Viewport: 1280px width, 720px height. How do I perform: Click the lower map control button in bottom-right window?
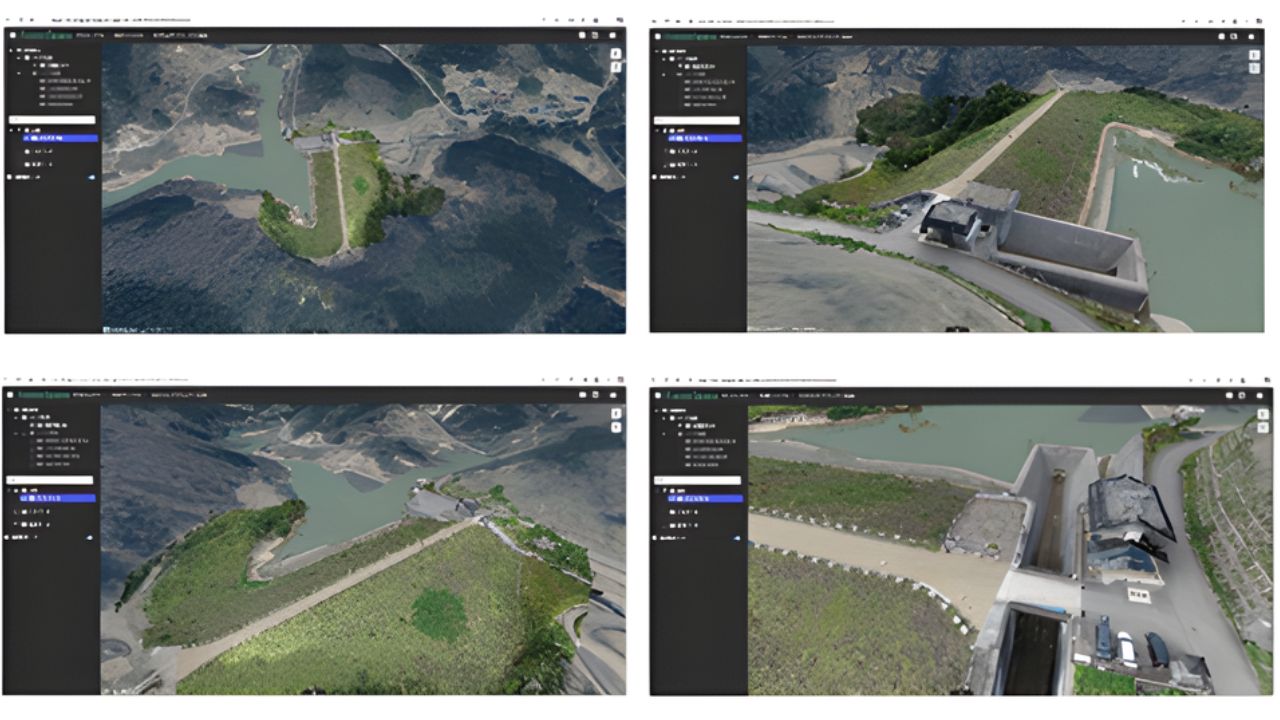pos(1262,427)
